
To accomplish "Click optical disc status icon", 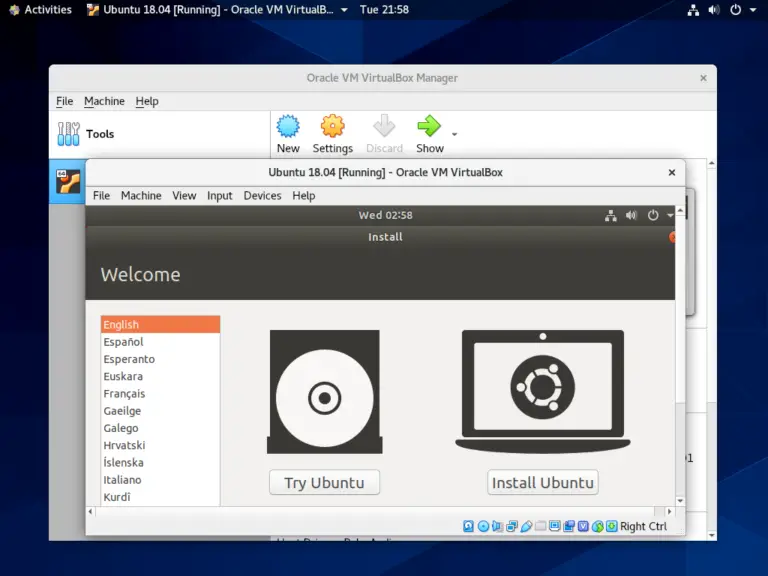I will 483,526.
